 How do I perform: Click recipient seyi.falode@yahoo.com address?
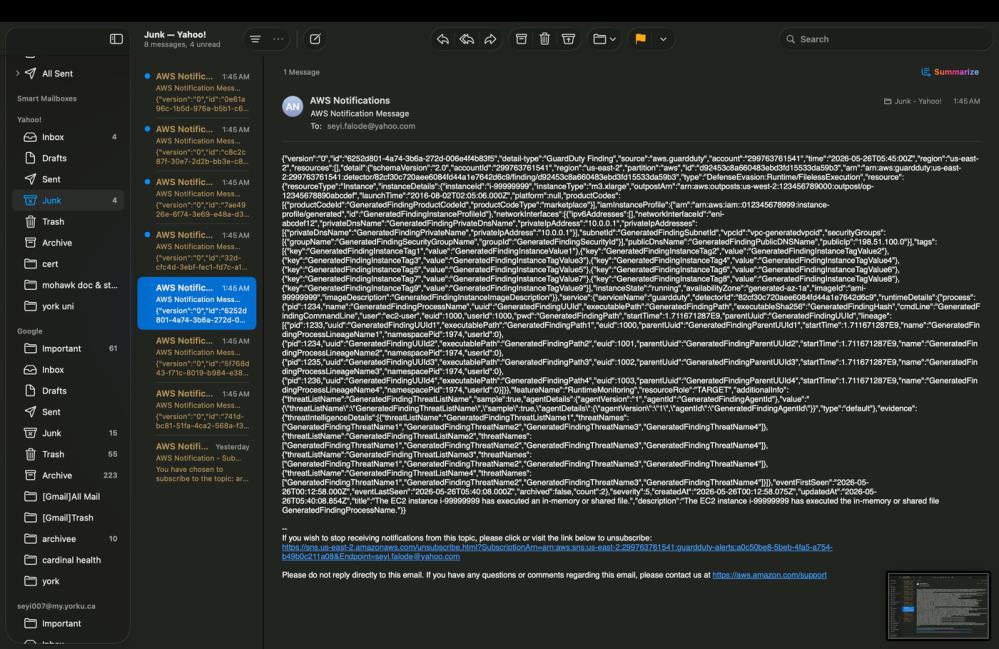371,126
